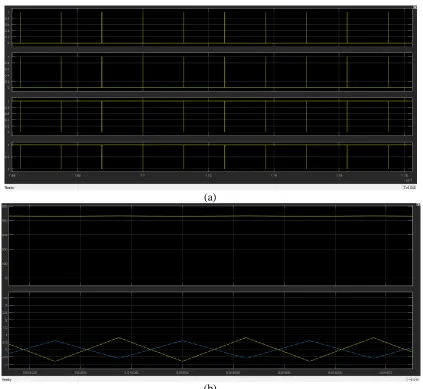This screenshot has width=423, height=389.
Task: Click the time offset readout under scope (a)
Action: [x=409, y=188]
